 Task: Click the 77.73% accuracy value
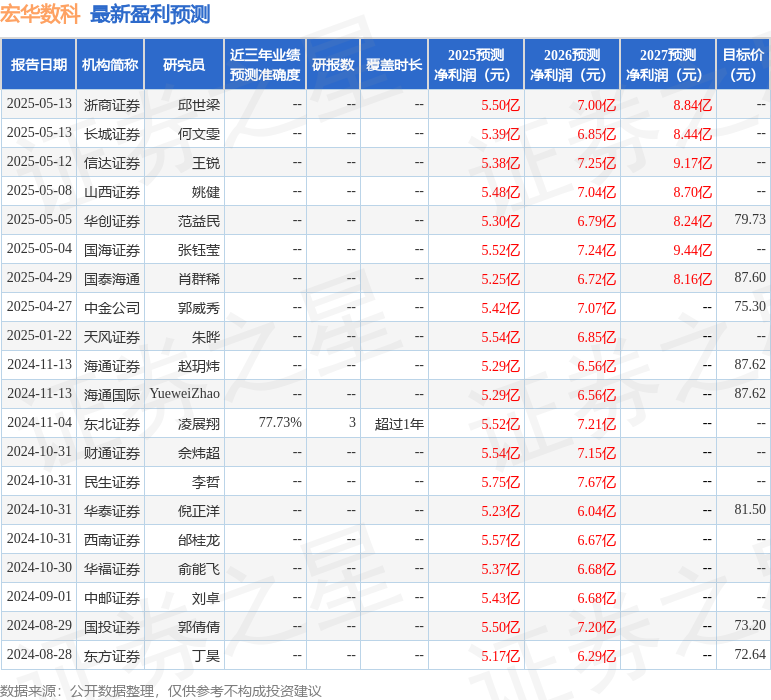(280, 423)
